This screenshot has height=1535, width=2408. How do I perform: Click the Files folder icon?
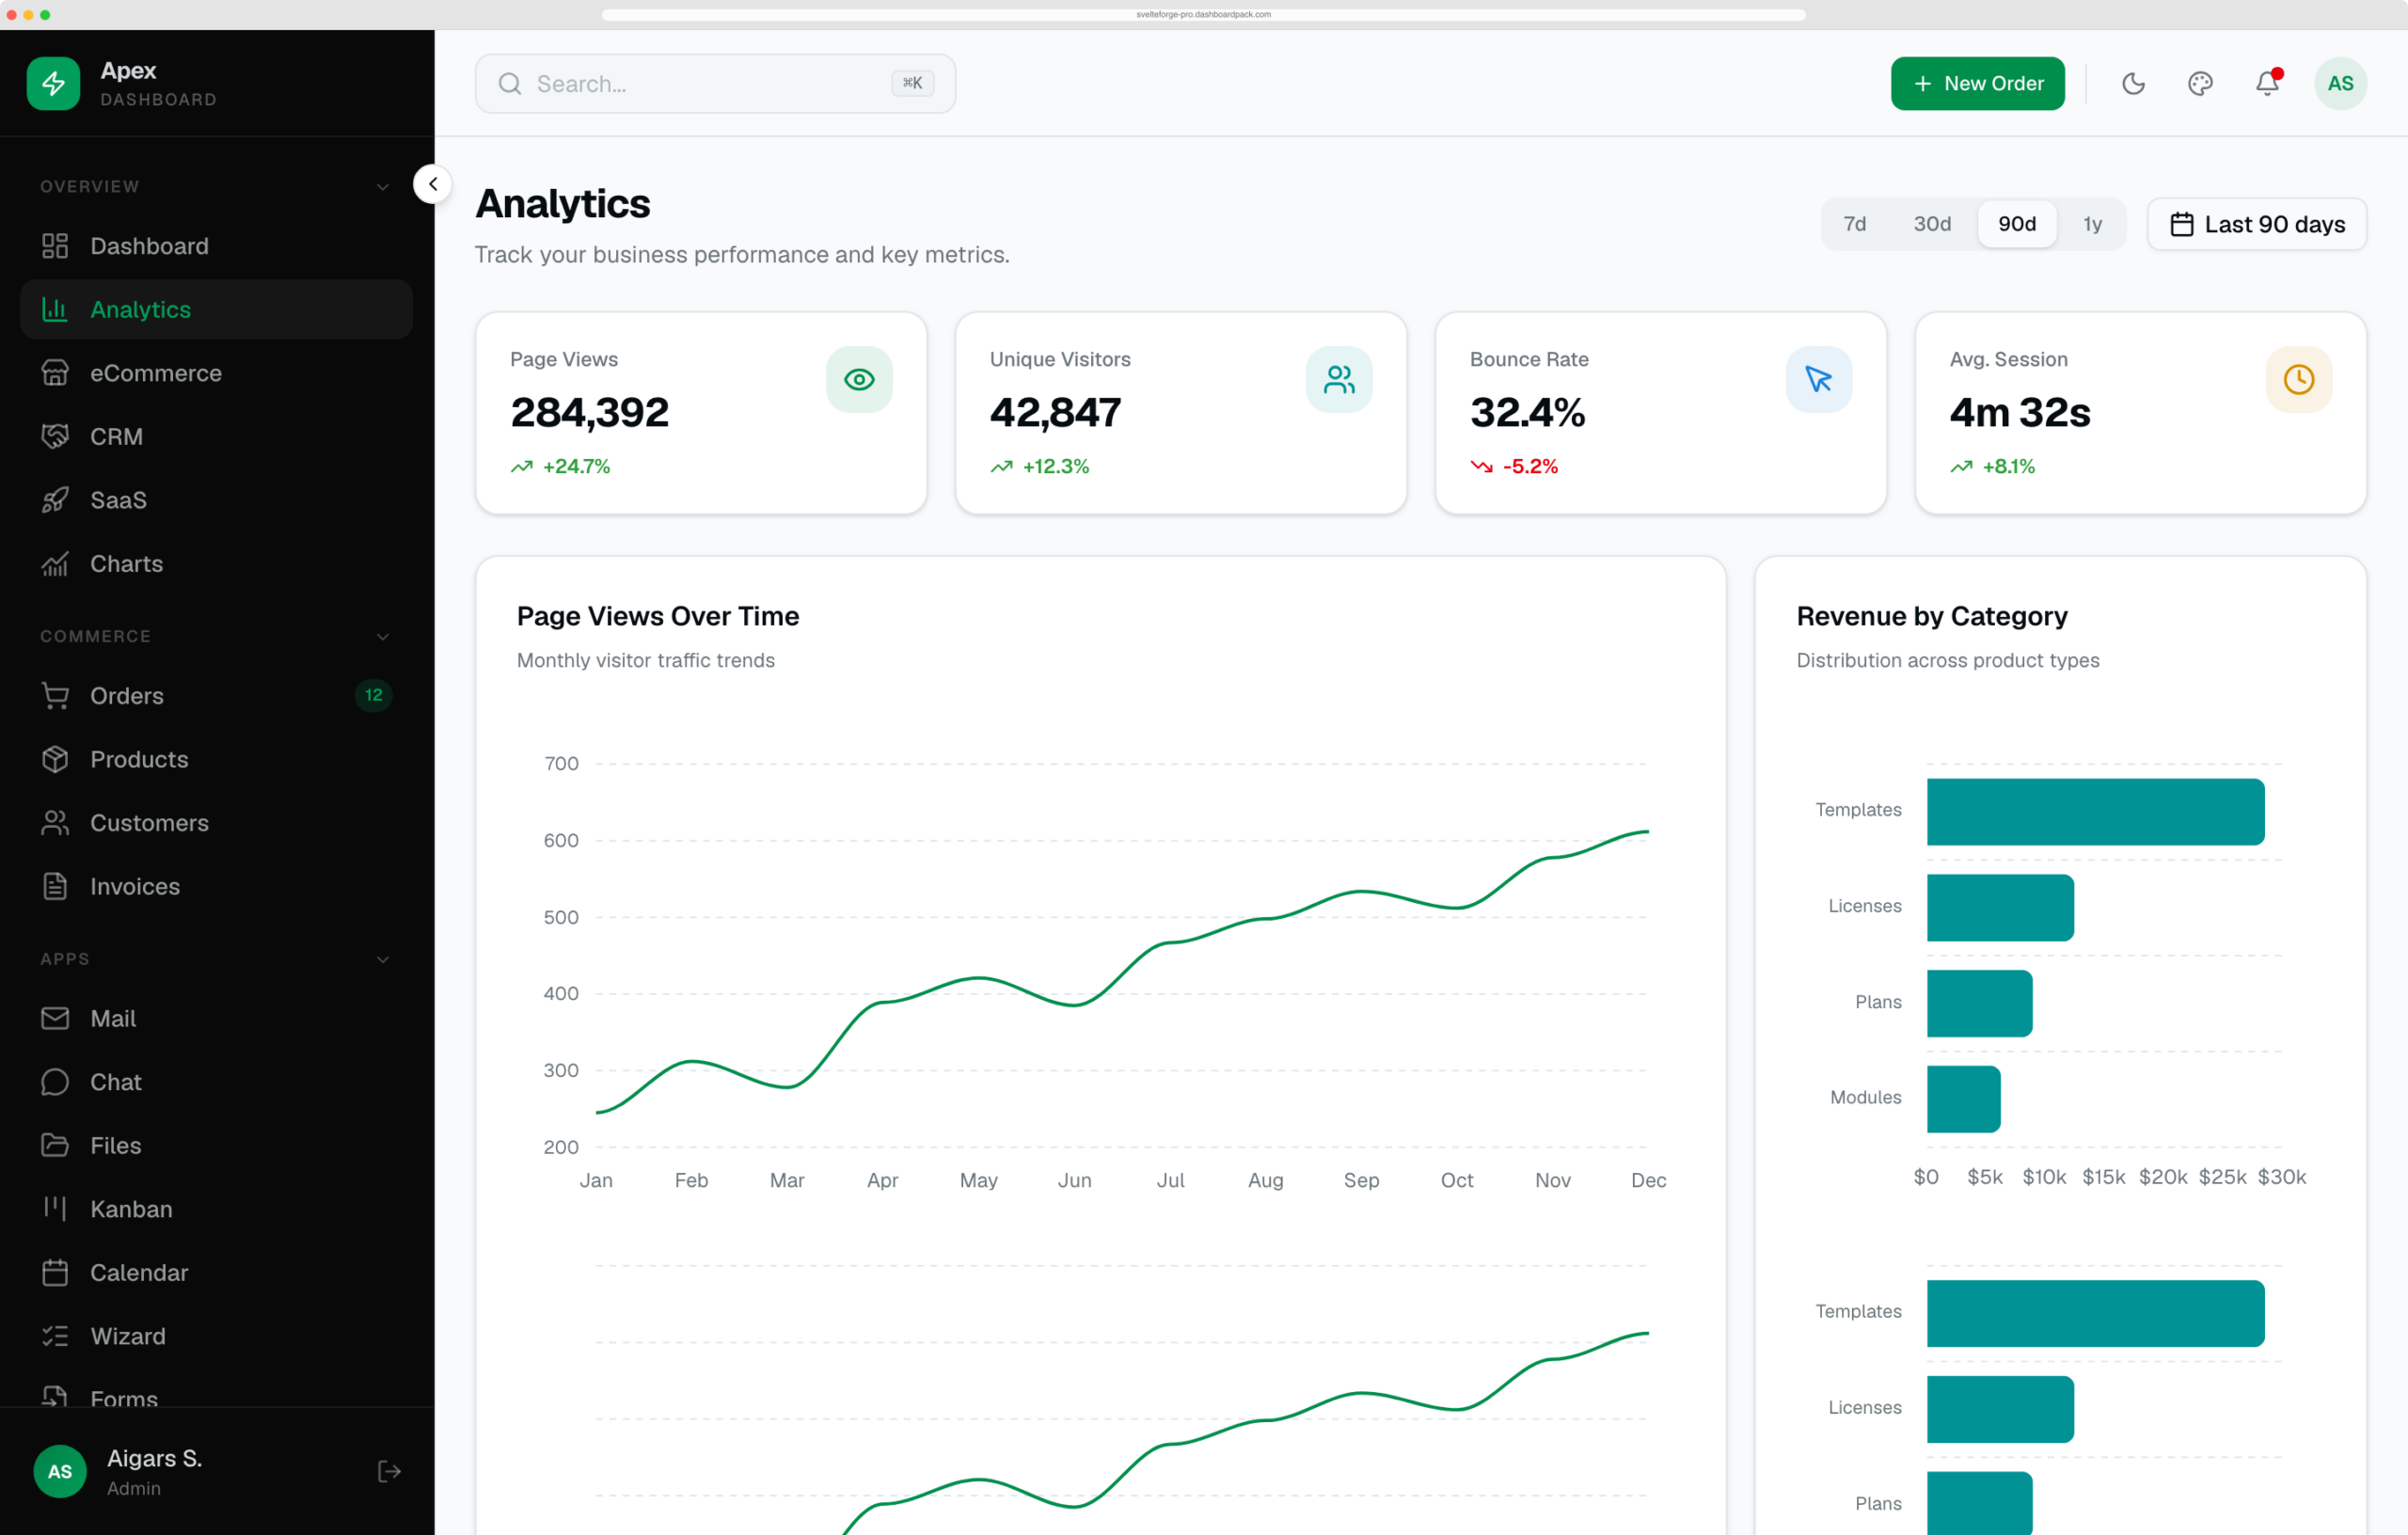55,1145
